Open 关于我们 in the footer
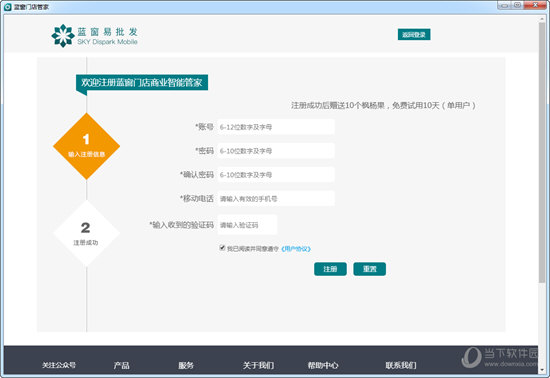Viewport: 550px width, 378px height. tap(259, 365)
